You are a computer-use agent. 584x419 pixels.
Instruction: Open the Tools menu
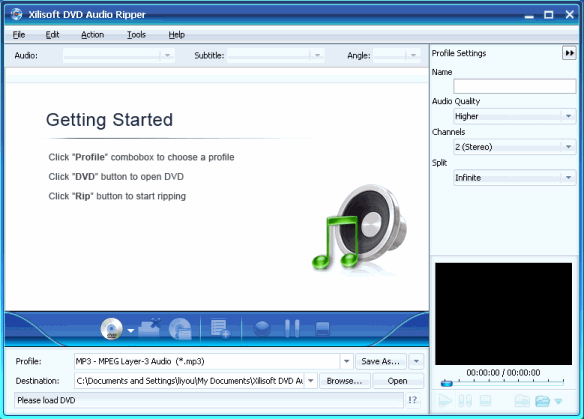(136, 35)
